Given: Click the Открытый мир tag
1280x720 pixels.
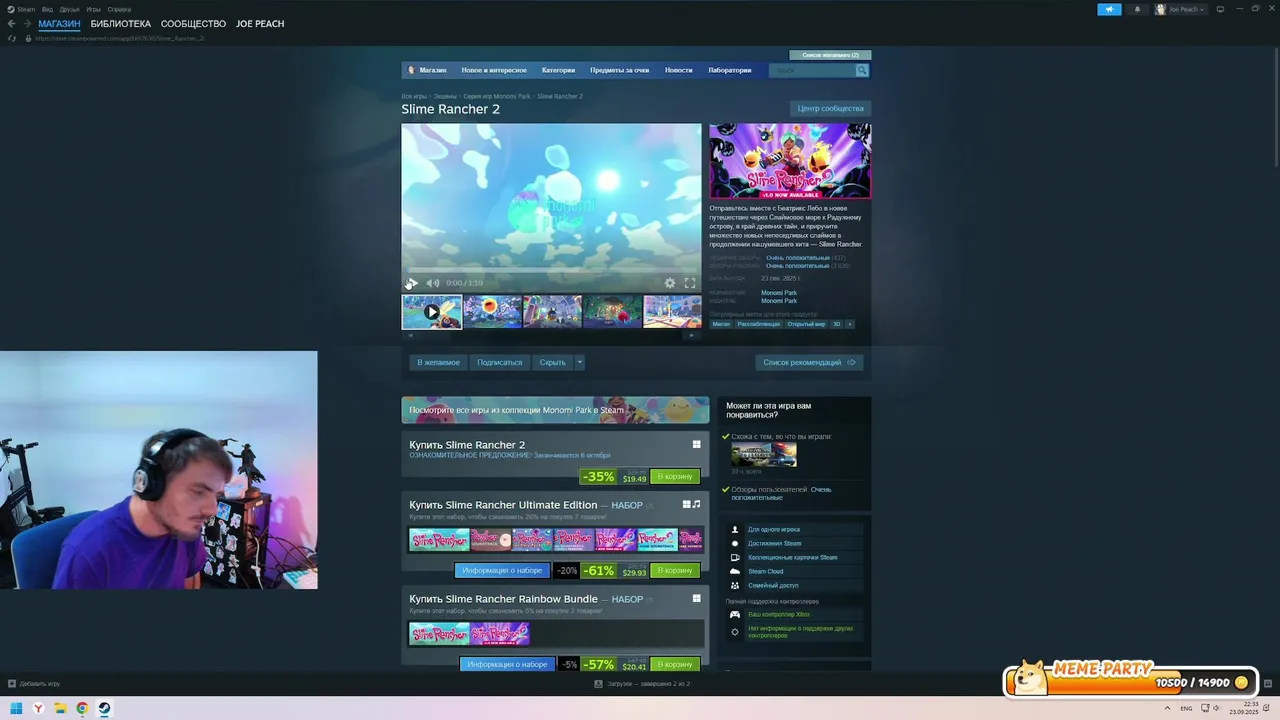Looking at the screenshot, I should (x=806, y=324).
